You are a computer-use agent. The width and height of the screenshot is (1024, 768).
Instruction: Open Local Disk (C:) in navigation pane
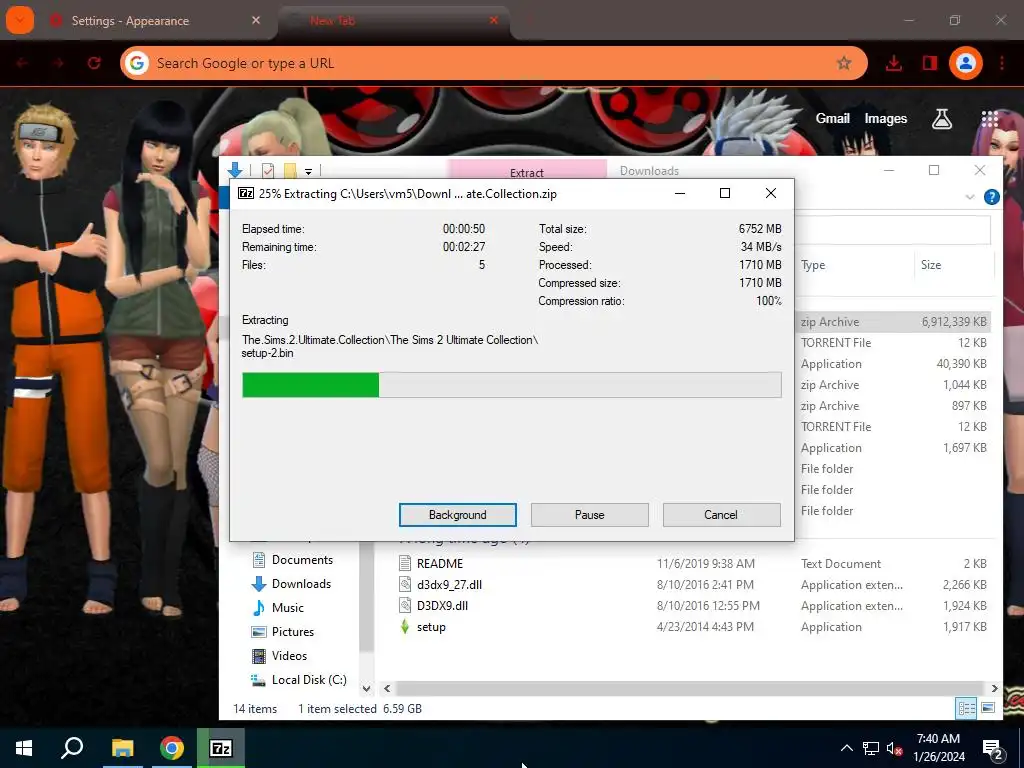pyautogui.click(x=309, y=680)
